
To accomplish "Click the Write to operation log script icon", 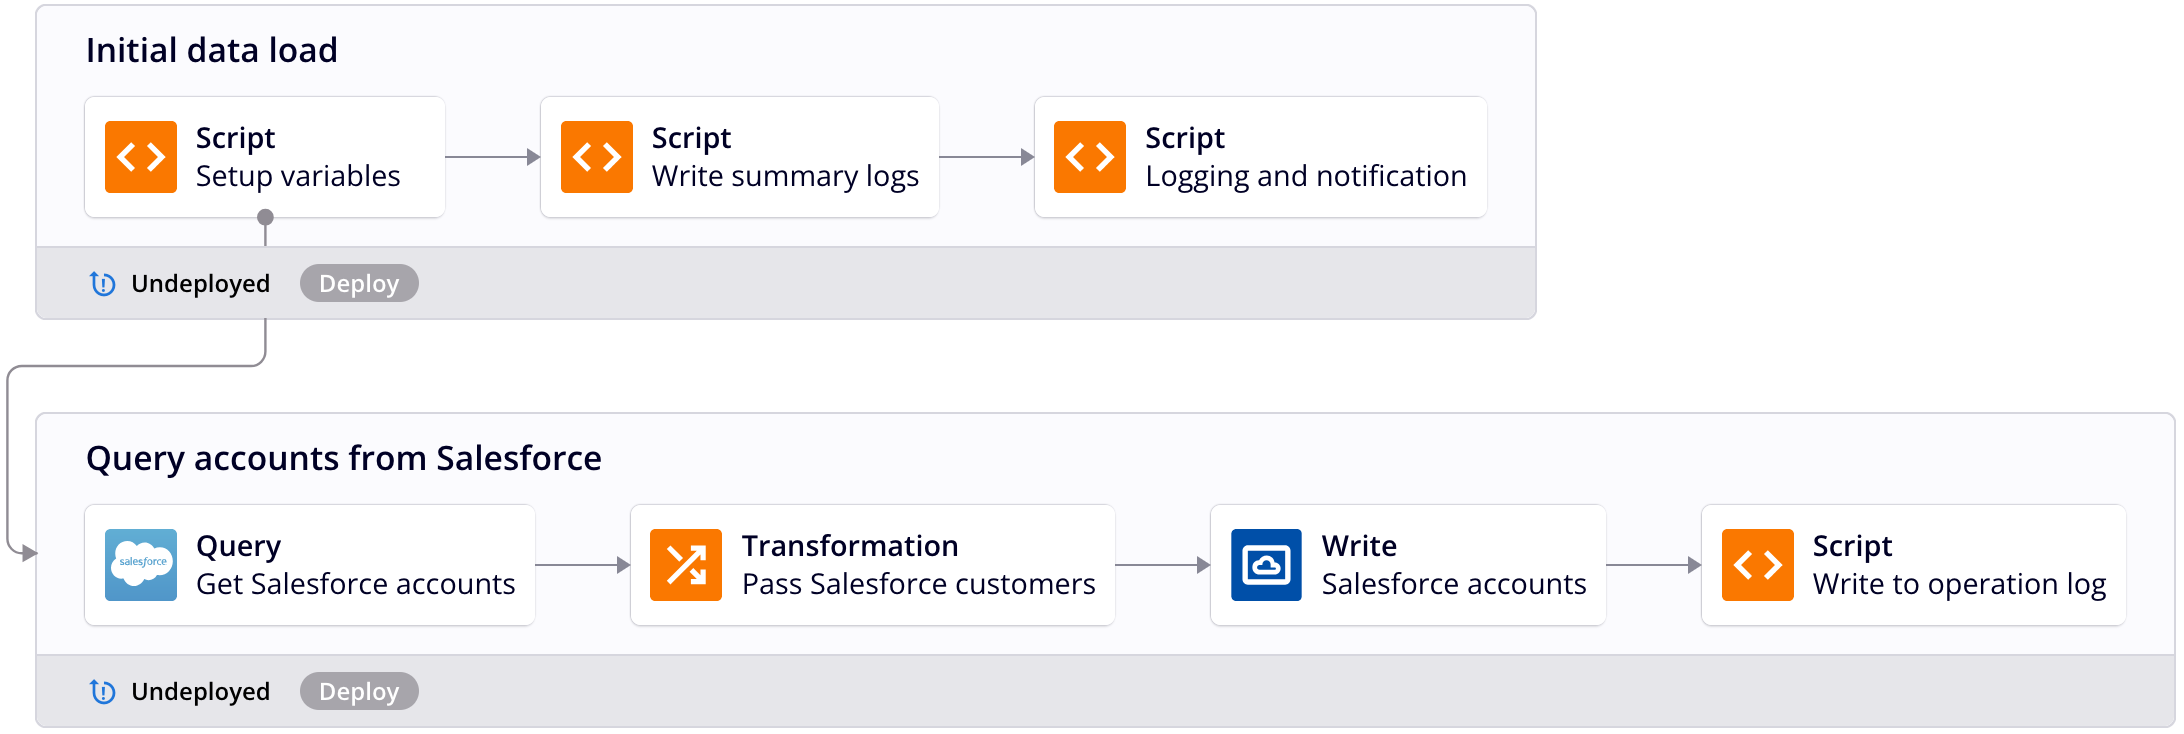I will [x=1758, y=565].
